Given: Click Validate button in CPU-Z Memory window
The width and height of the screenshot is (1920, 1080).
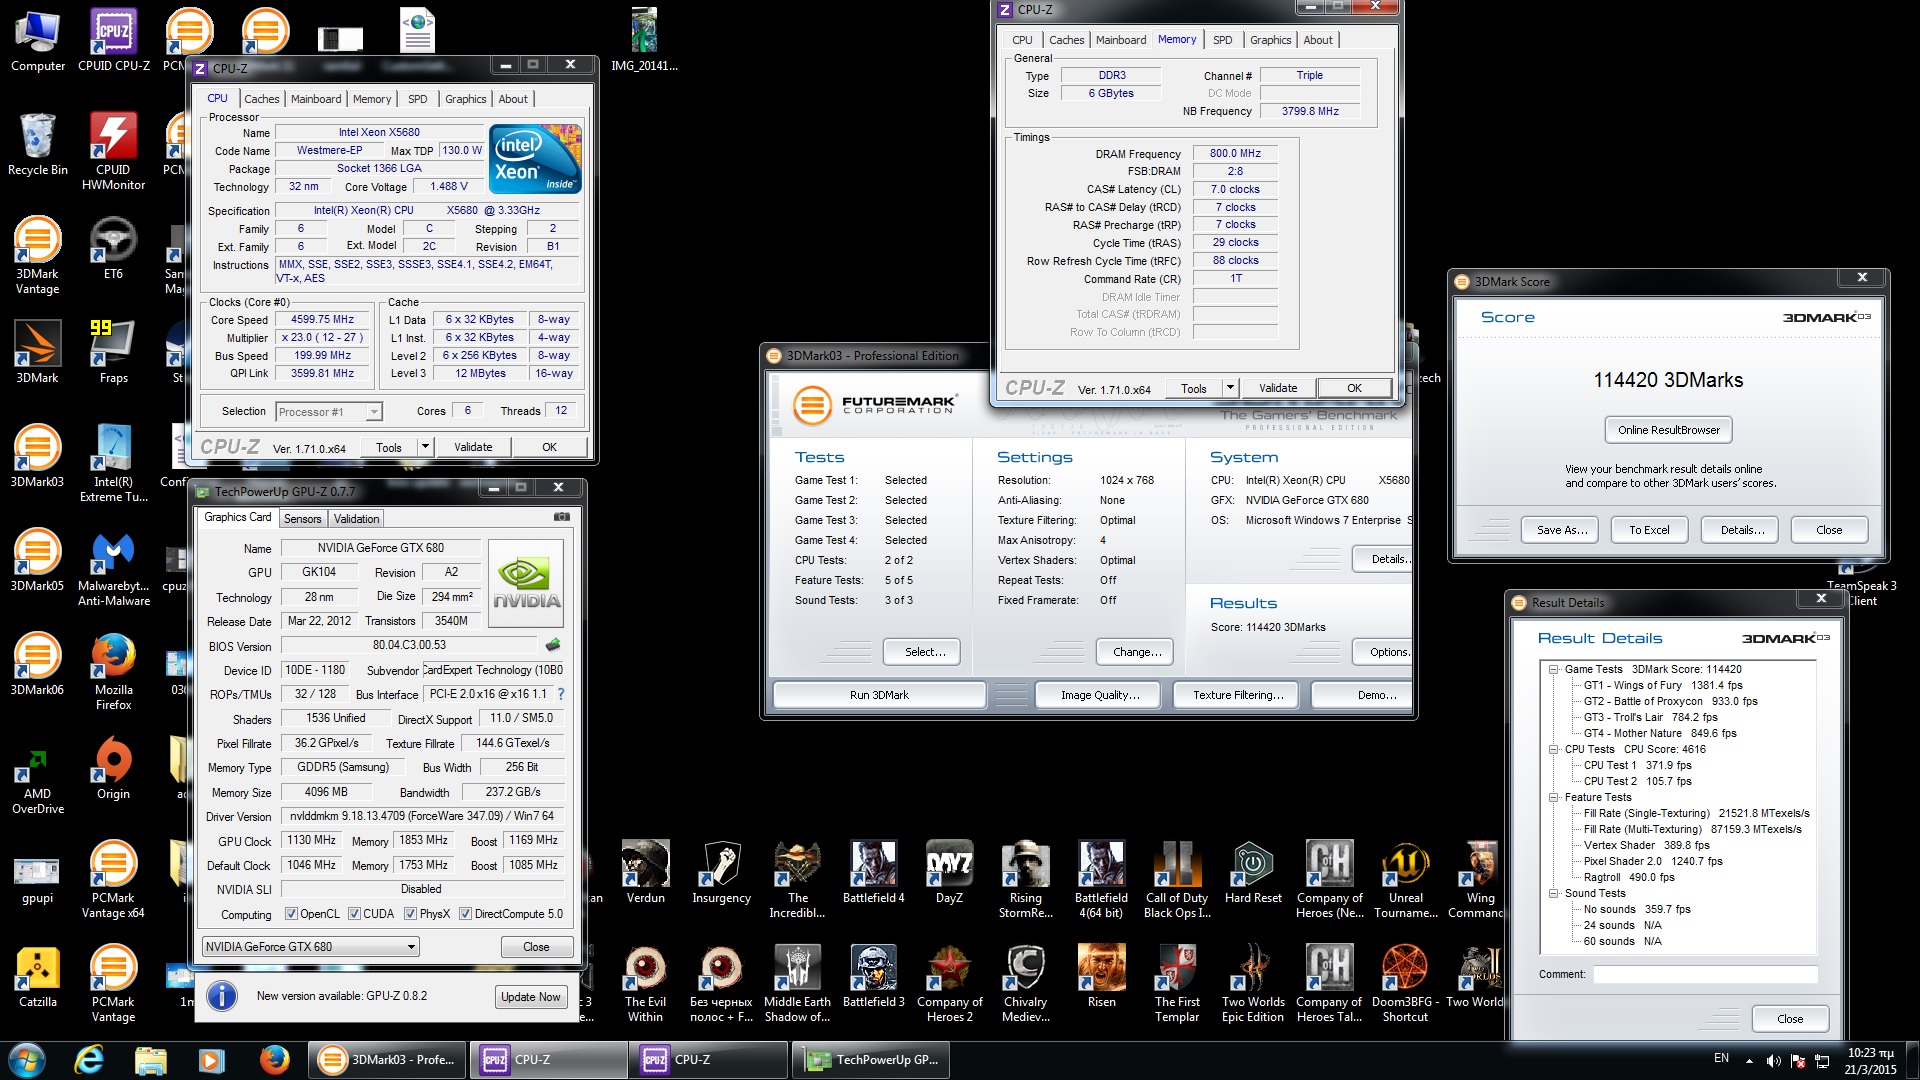Looking at the screenshot, I should [x=1278, y=388].
